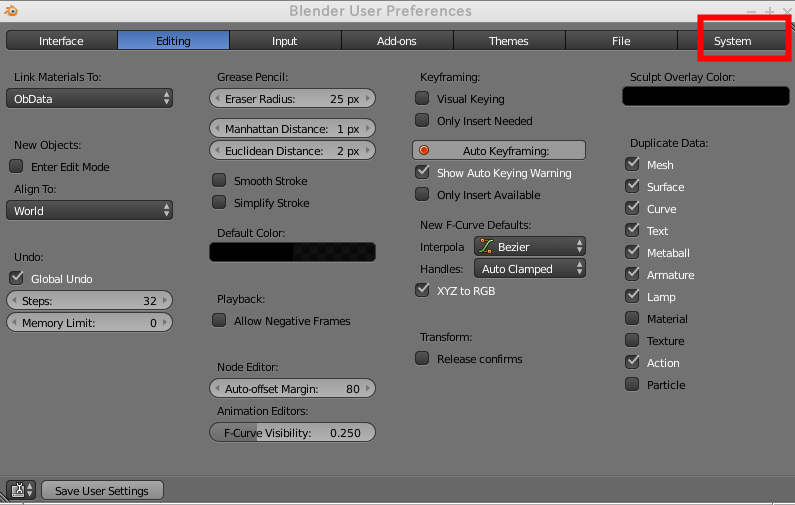Enable Only Insert Available

point(422,194)
